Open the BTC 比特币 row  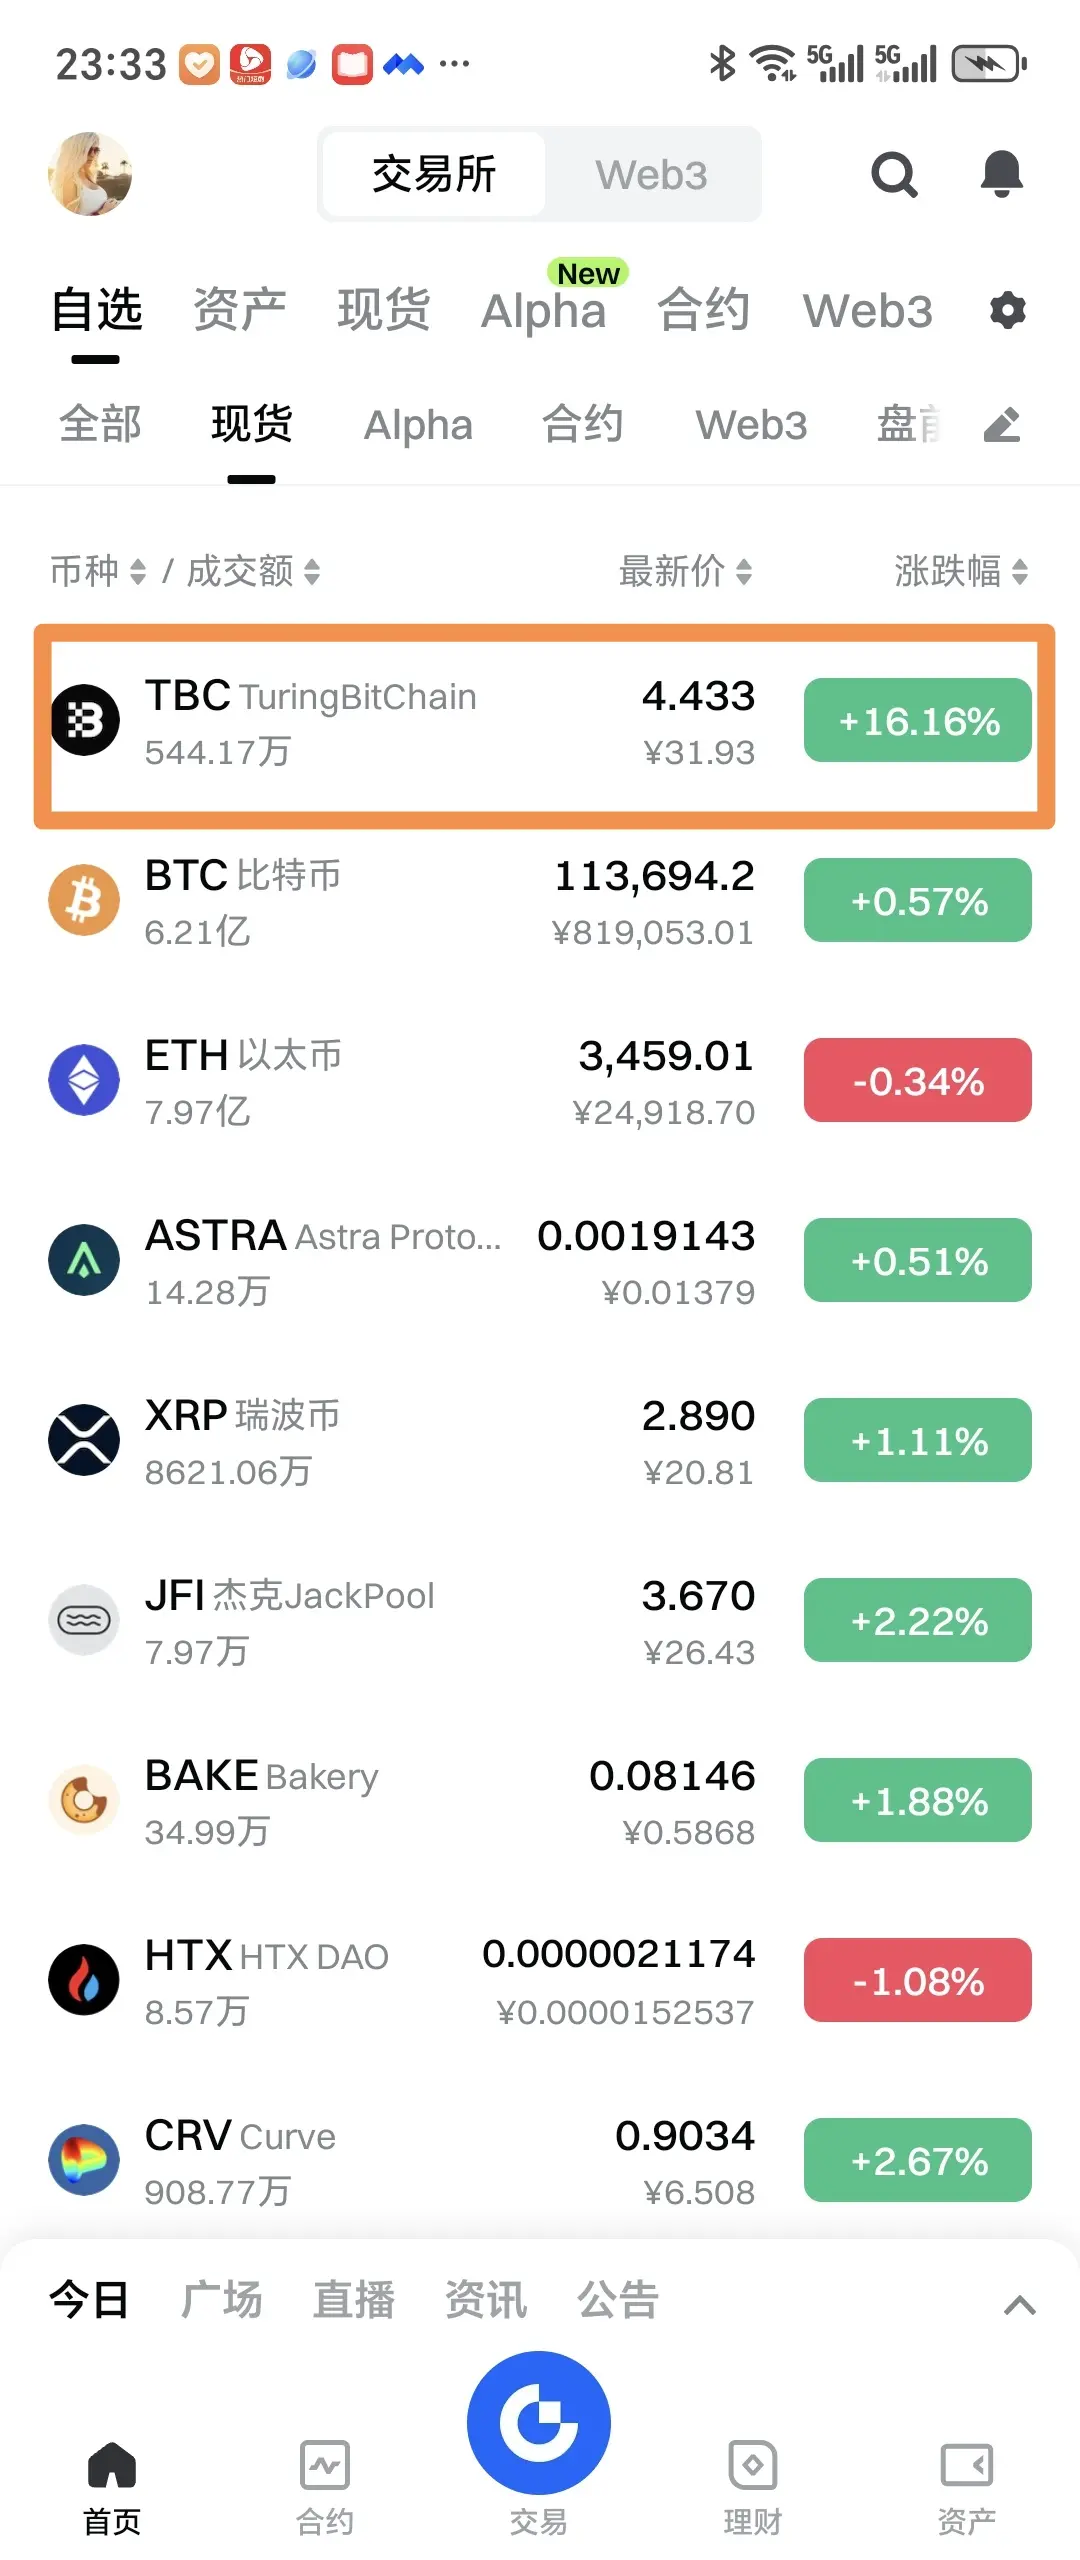pos(540,902)
